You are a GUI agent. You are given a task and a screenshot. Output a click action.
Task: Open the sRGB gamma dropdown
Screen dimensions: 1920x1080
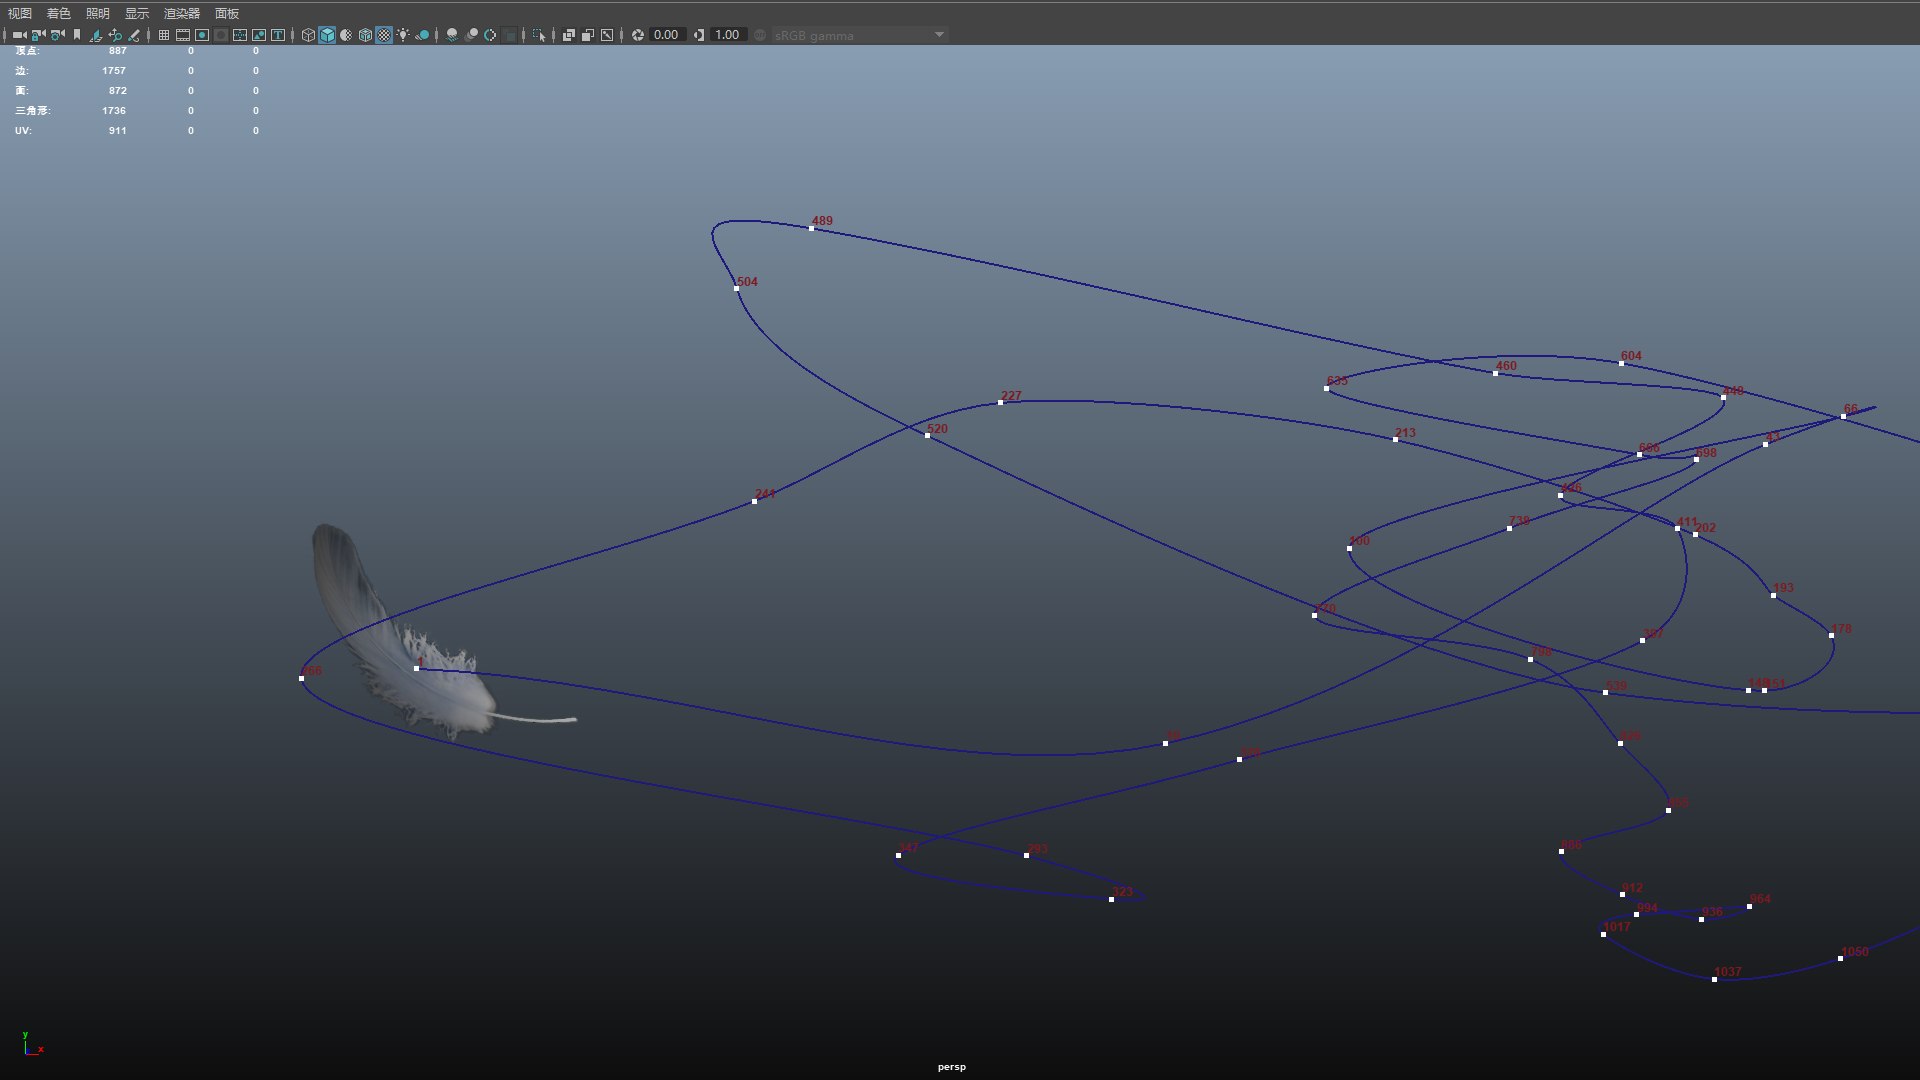pos(859,35)
